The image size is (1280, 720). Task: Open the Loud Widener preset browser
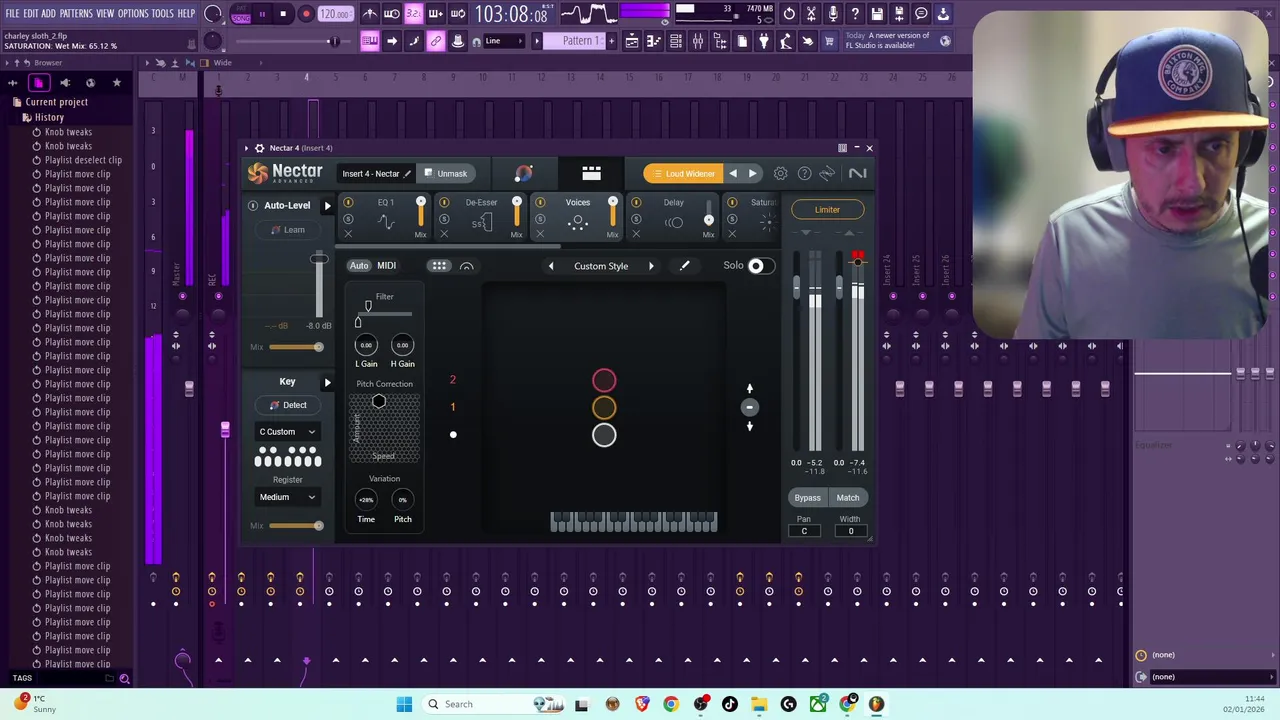683,174
